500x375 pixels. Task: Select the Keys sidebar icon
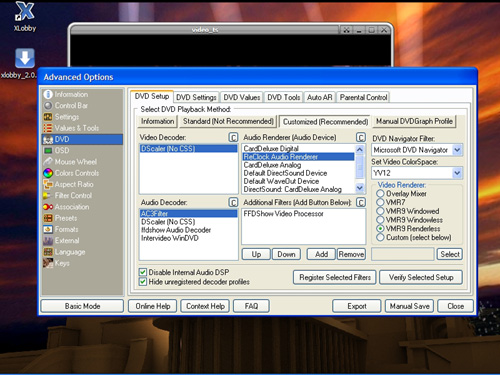tap(48, 263)
